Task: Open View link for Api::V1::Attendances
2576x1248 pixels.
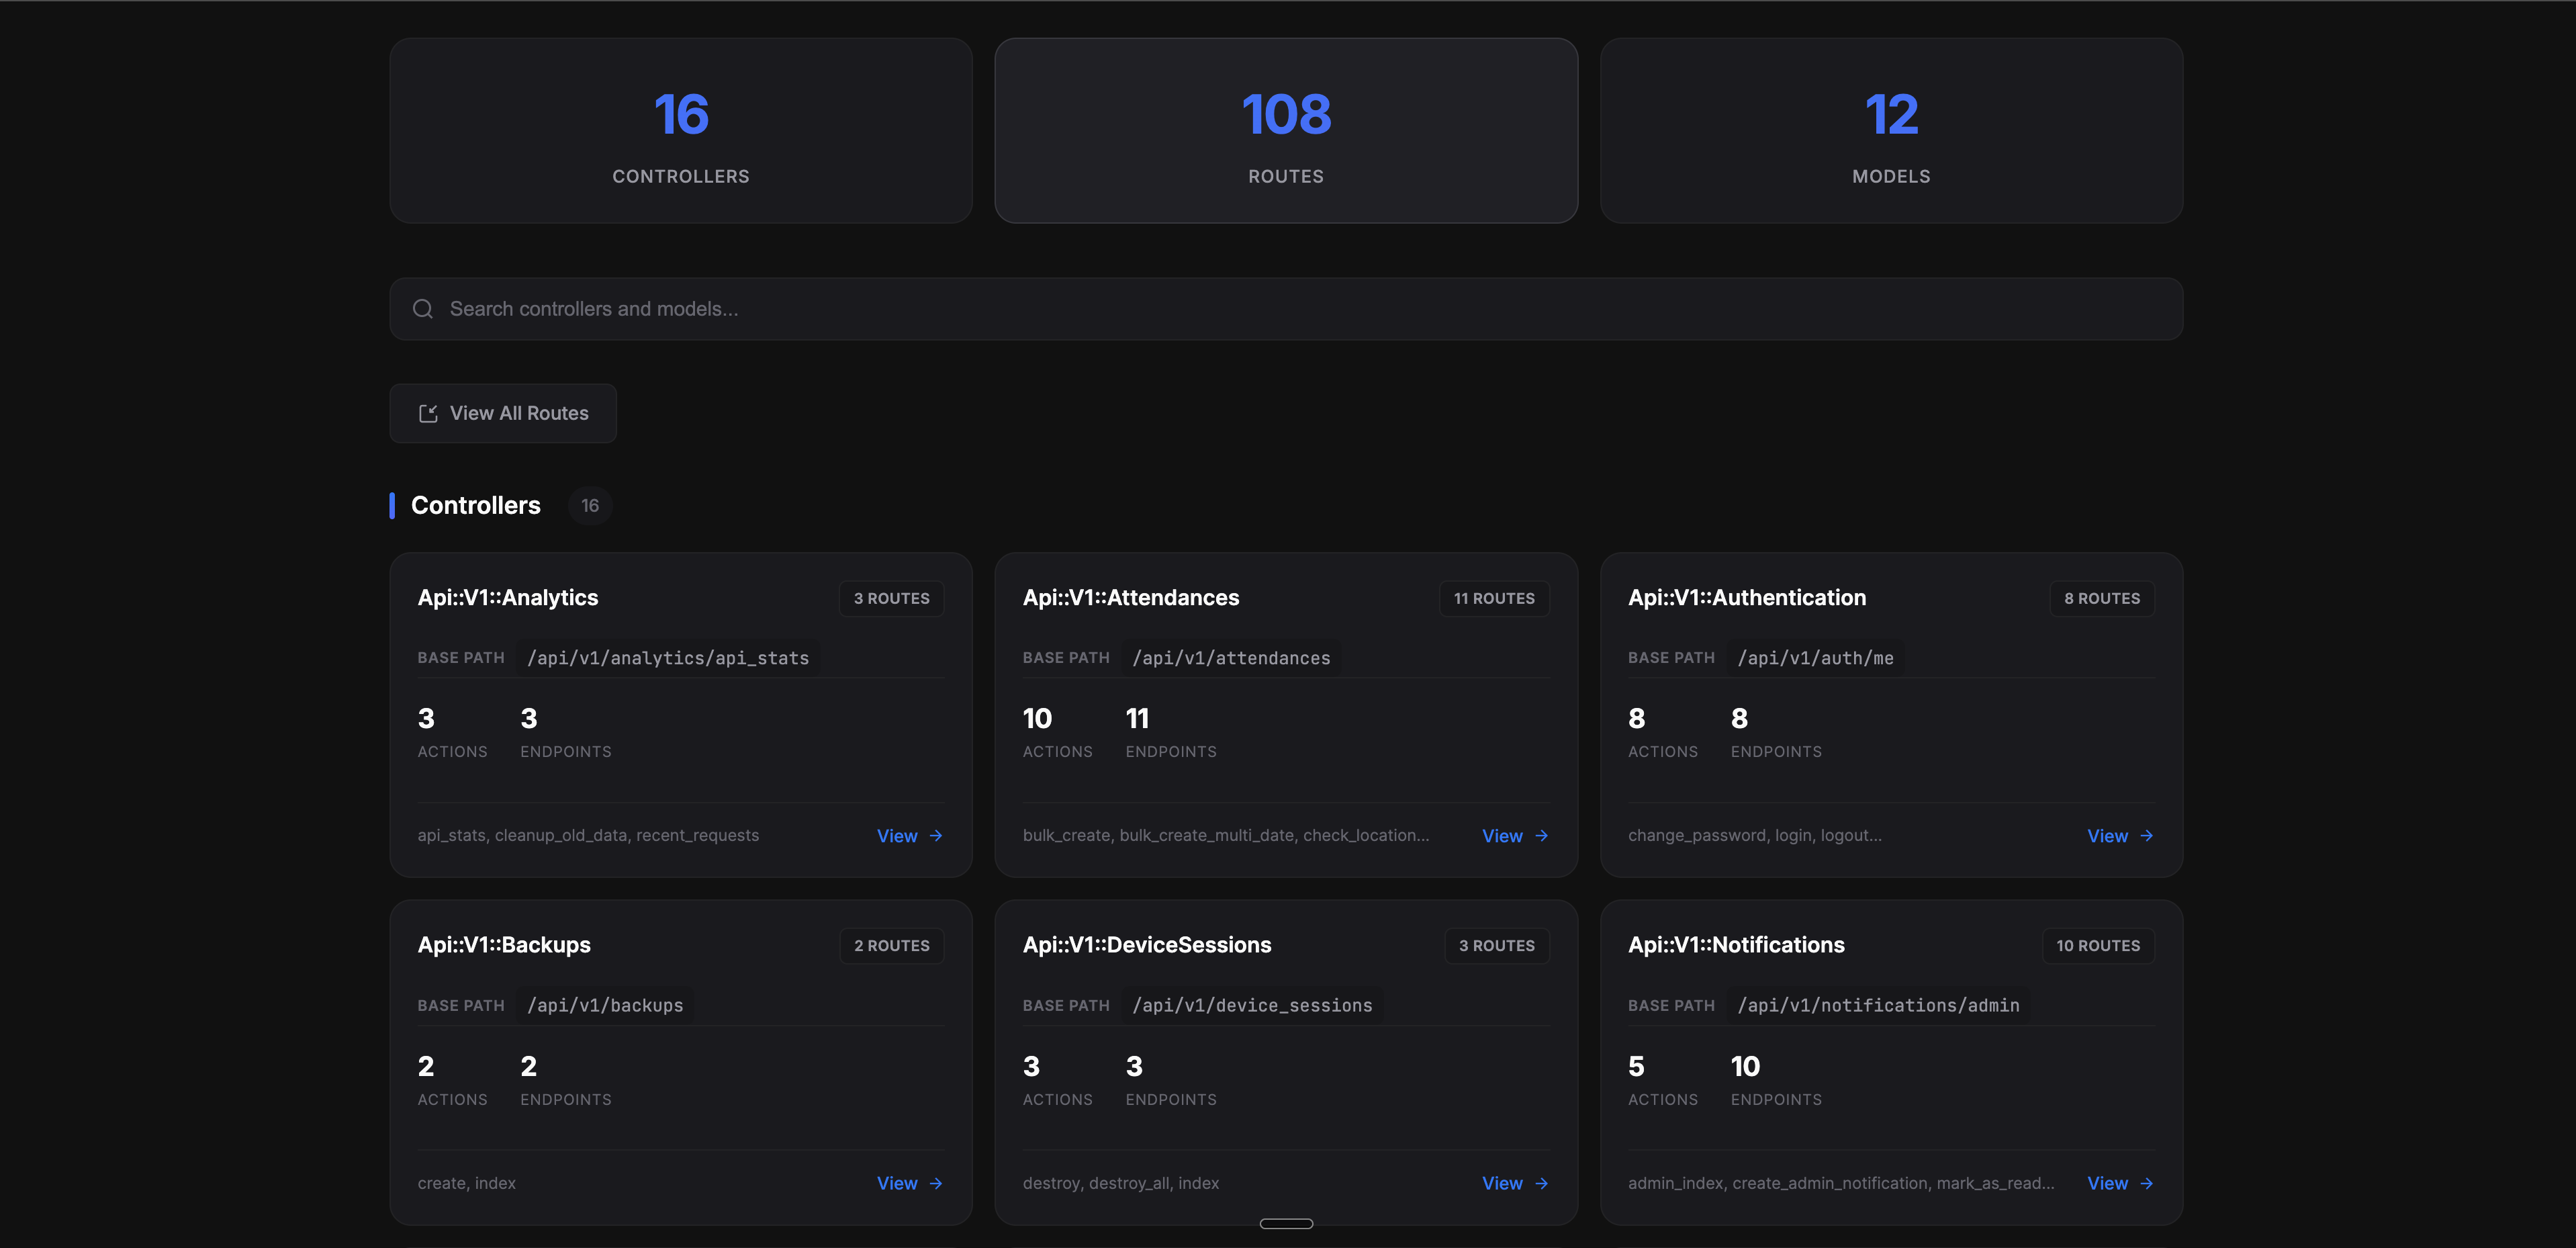Action: click(x=1515, y=836)
